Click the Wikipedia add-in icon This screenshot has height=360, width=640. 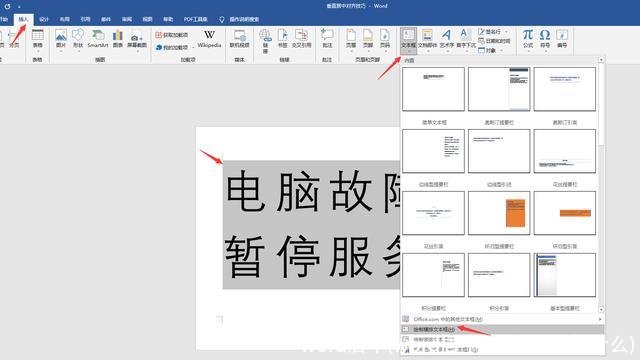point(209,39)
